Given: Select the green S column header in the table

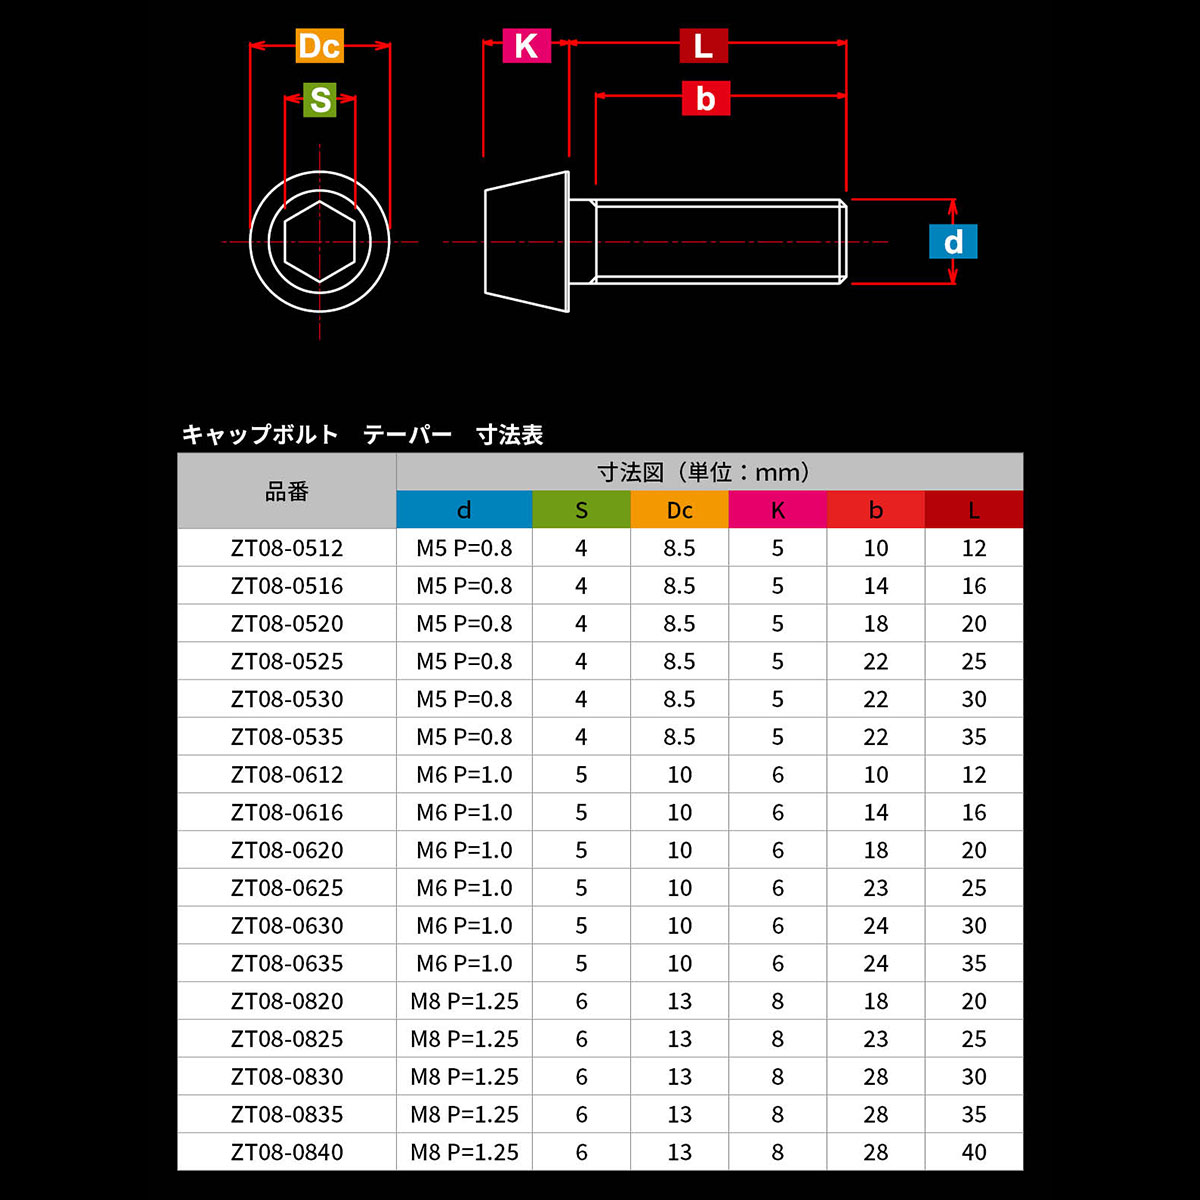Looking at the screenshot, I should [581, 510].
